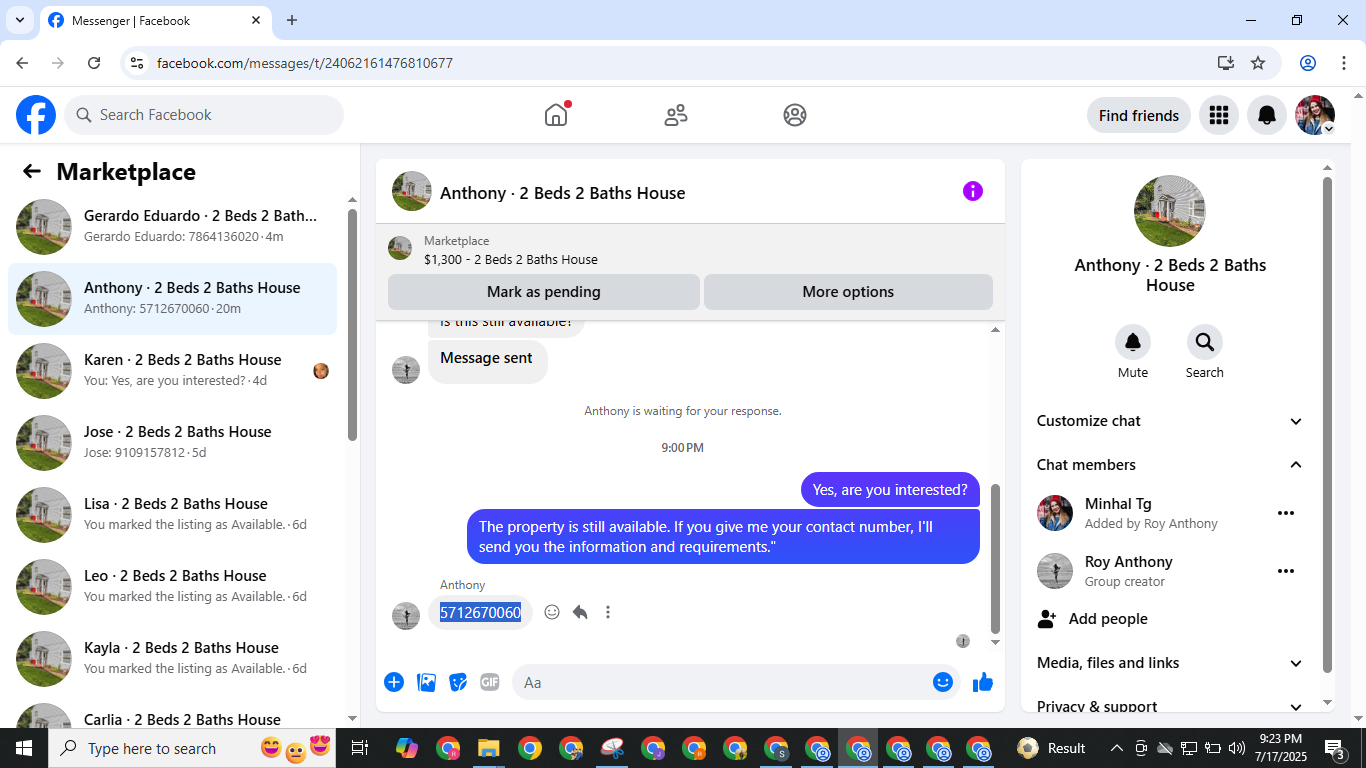Open the Windows Start menu
This screenshot has width=1366, height=768.
click(x=24, y=748)
